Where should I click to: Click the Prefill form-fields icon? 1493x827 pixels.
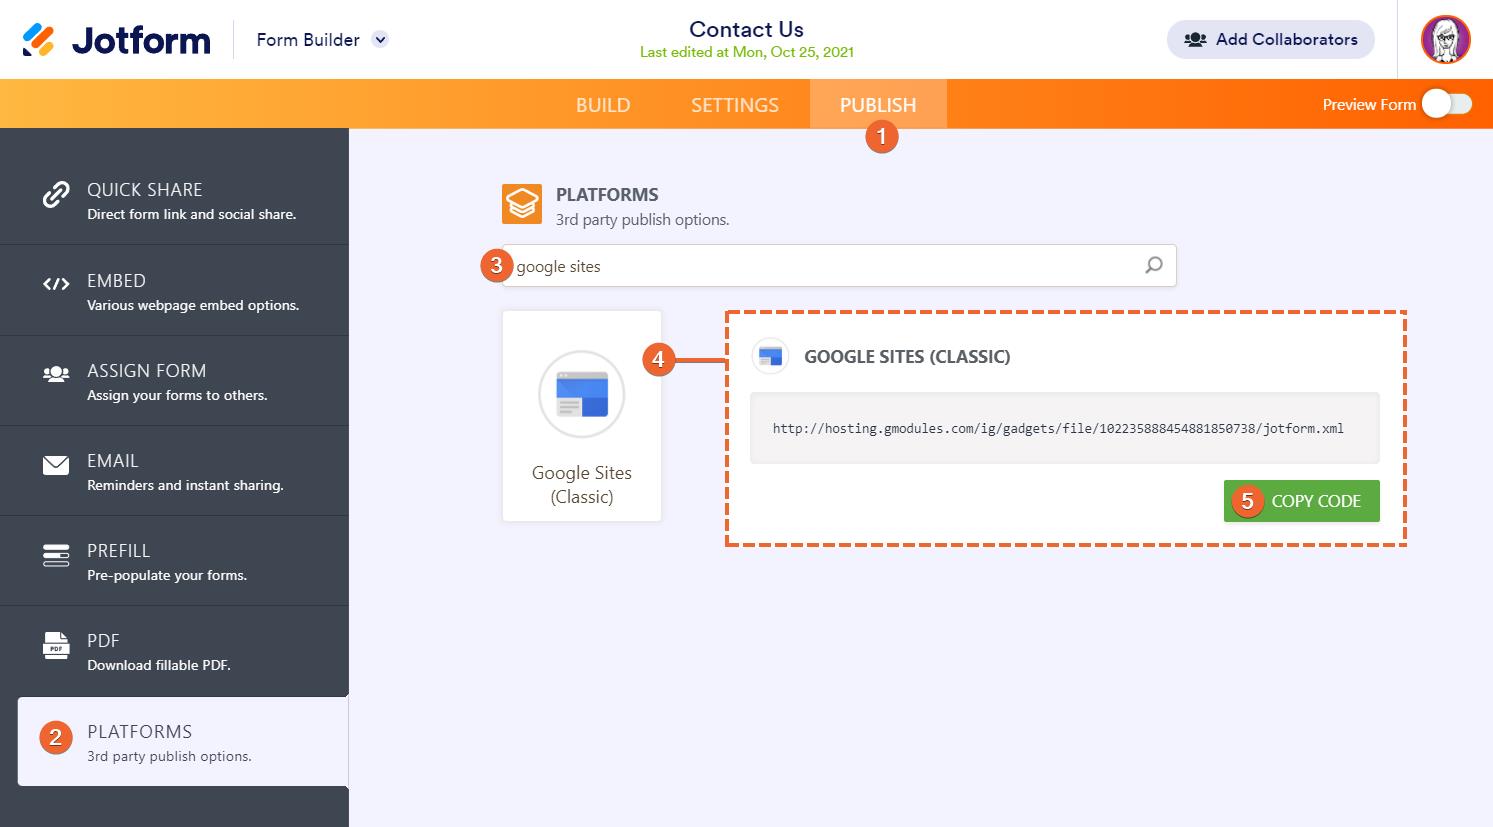[56, 555]
